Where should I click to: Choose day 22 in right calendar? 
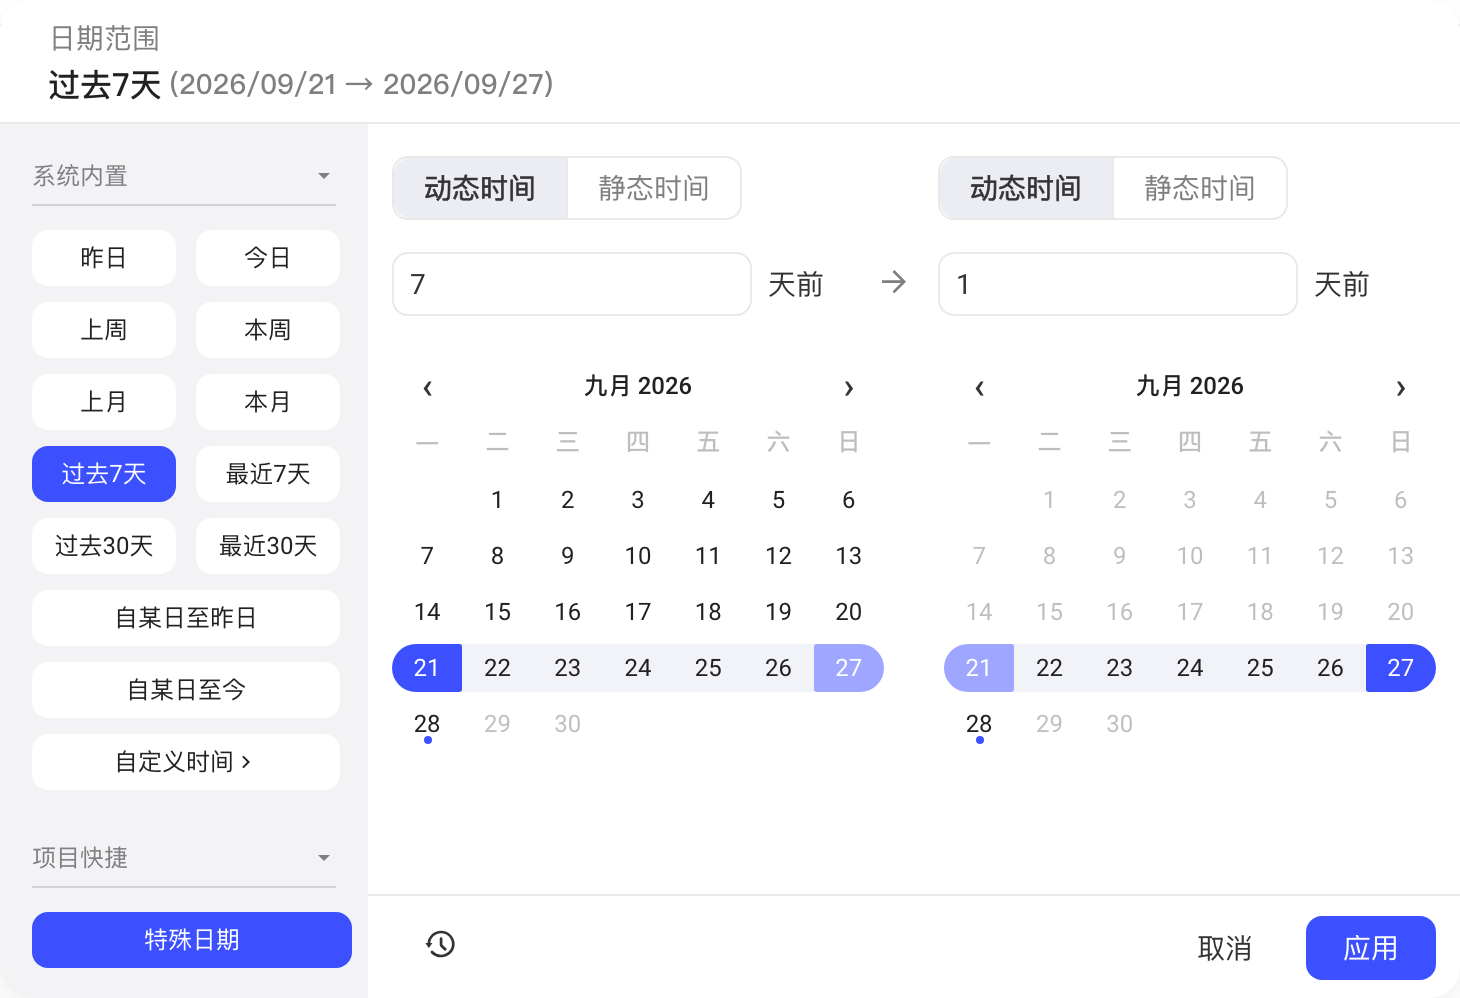[x=1049, y=668]
